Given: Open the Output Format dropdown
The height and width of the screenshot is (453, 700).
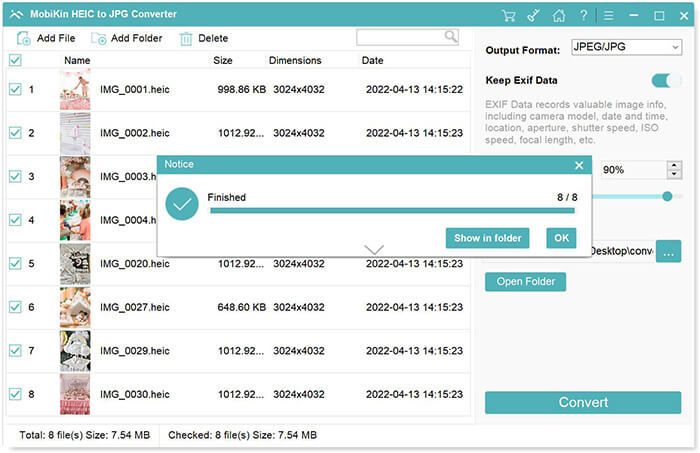Looking at the screenshot, I should (626, 47).
